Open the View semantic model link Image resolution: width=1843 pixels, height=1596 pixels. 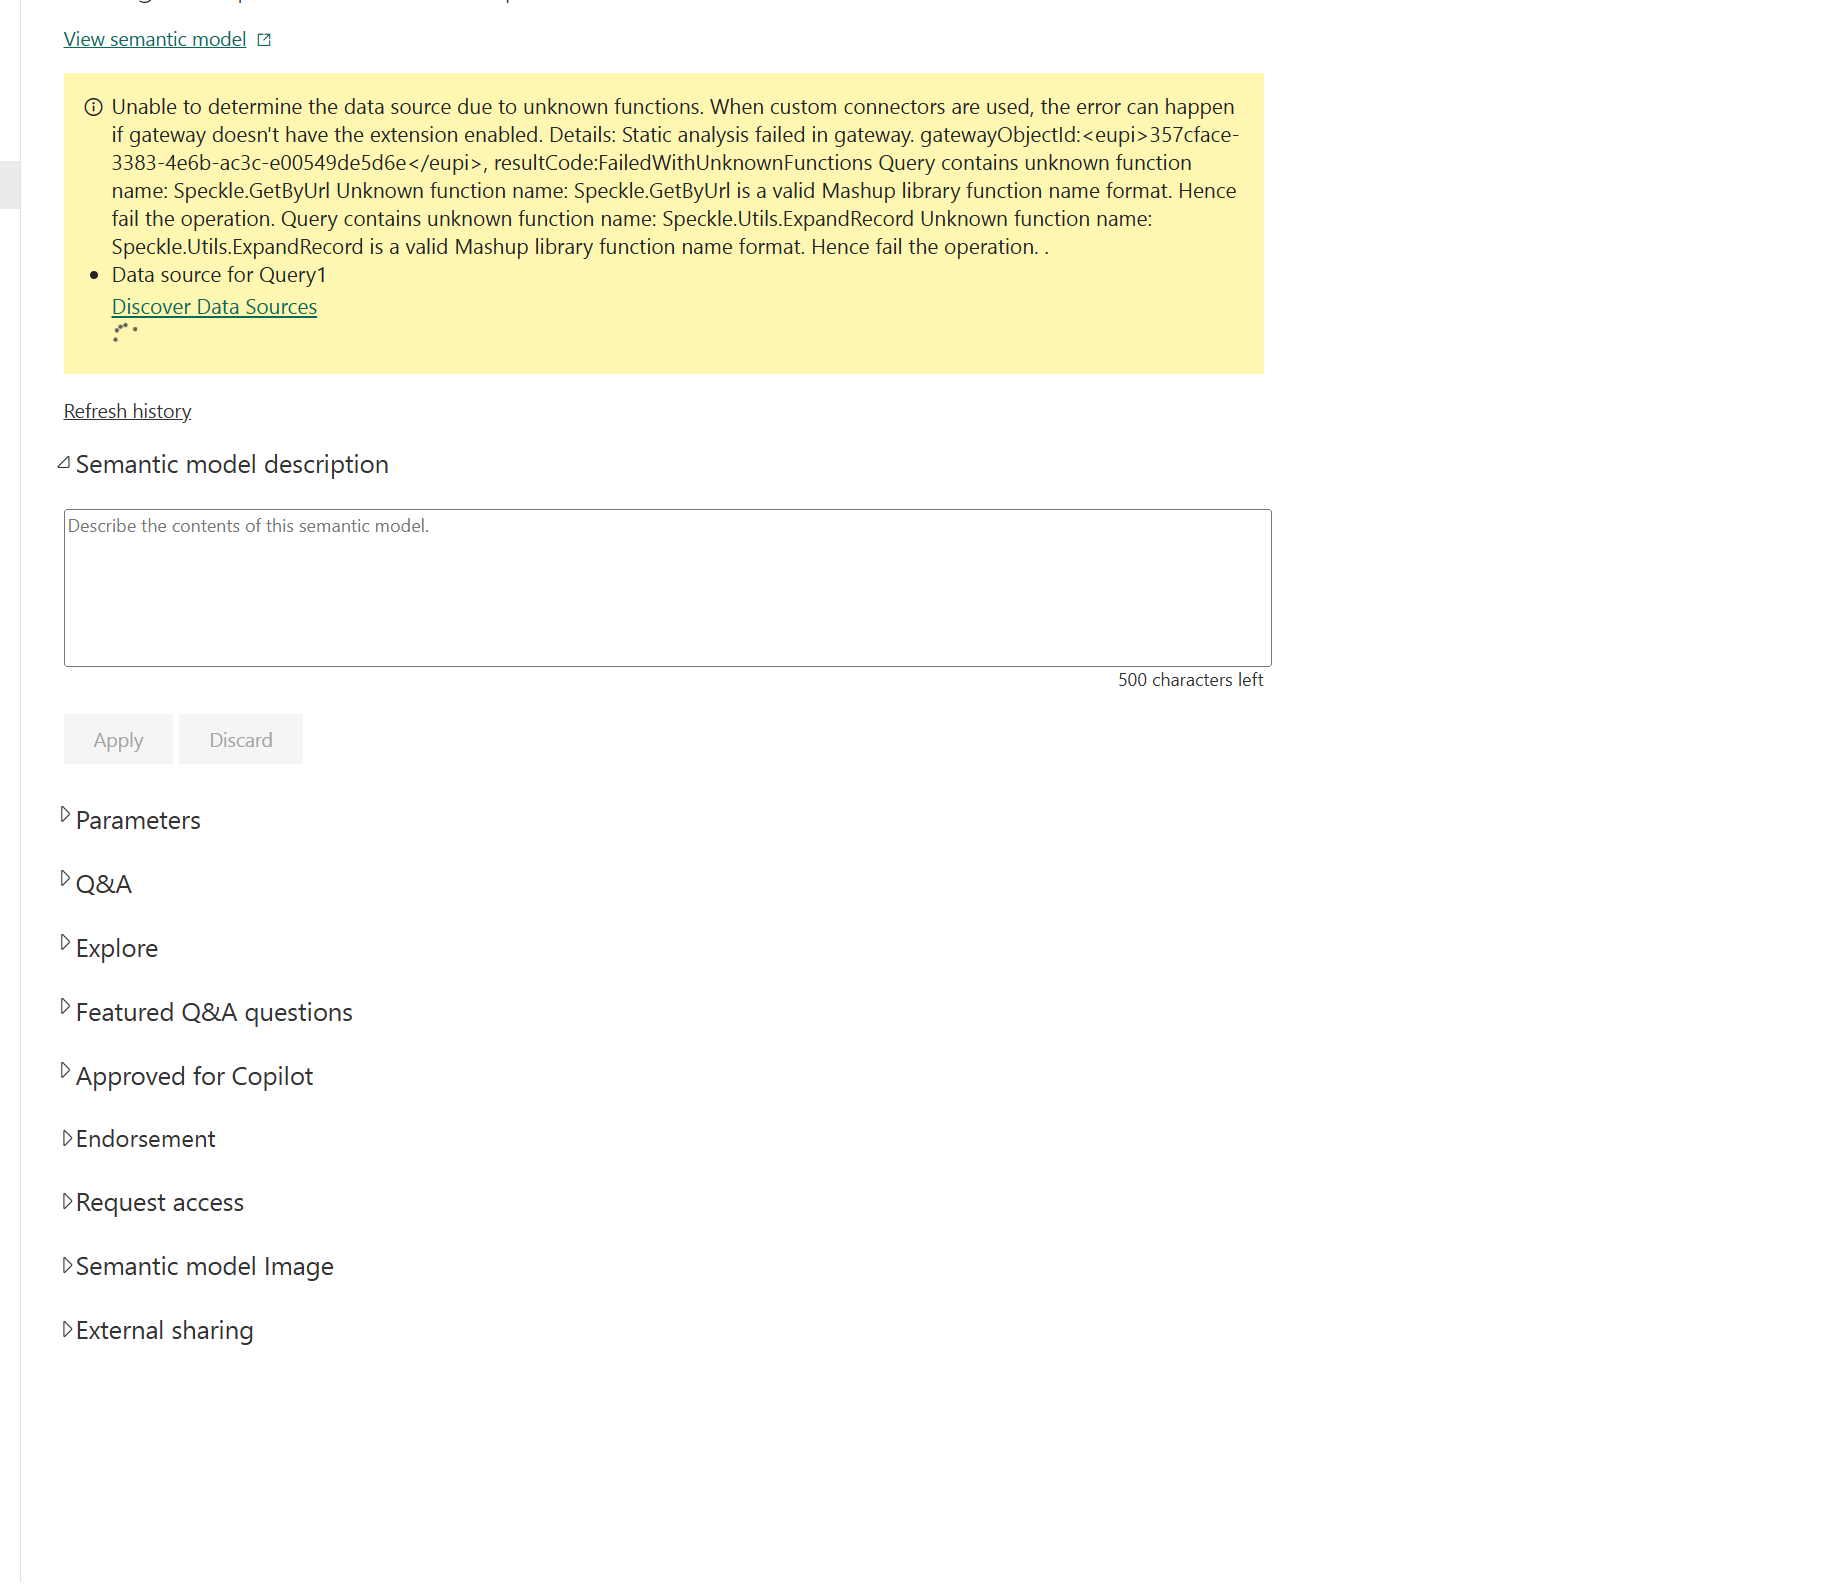pos(154,39)
